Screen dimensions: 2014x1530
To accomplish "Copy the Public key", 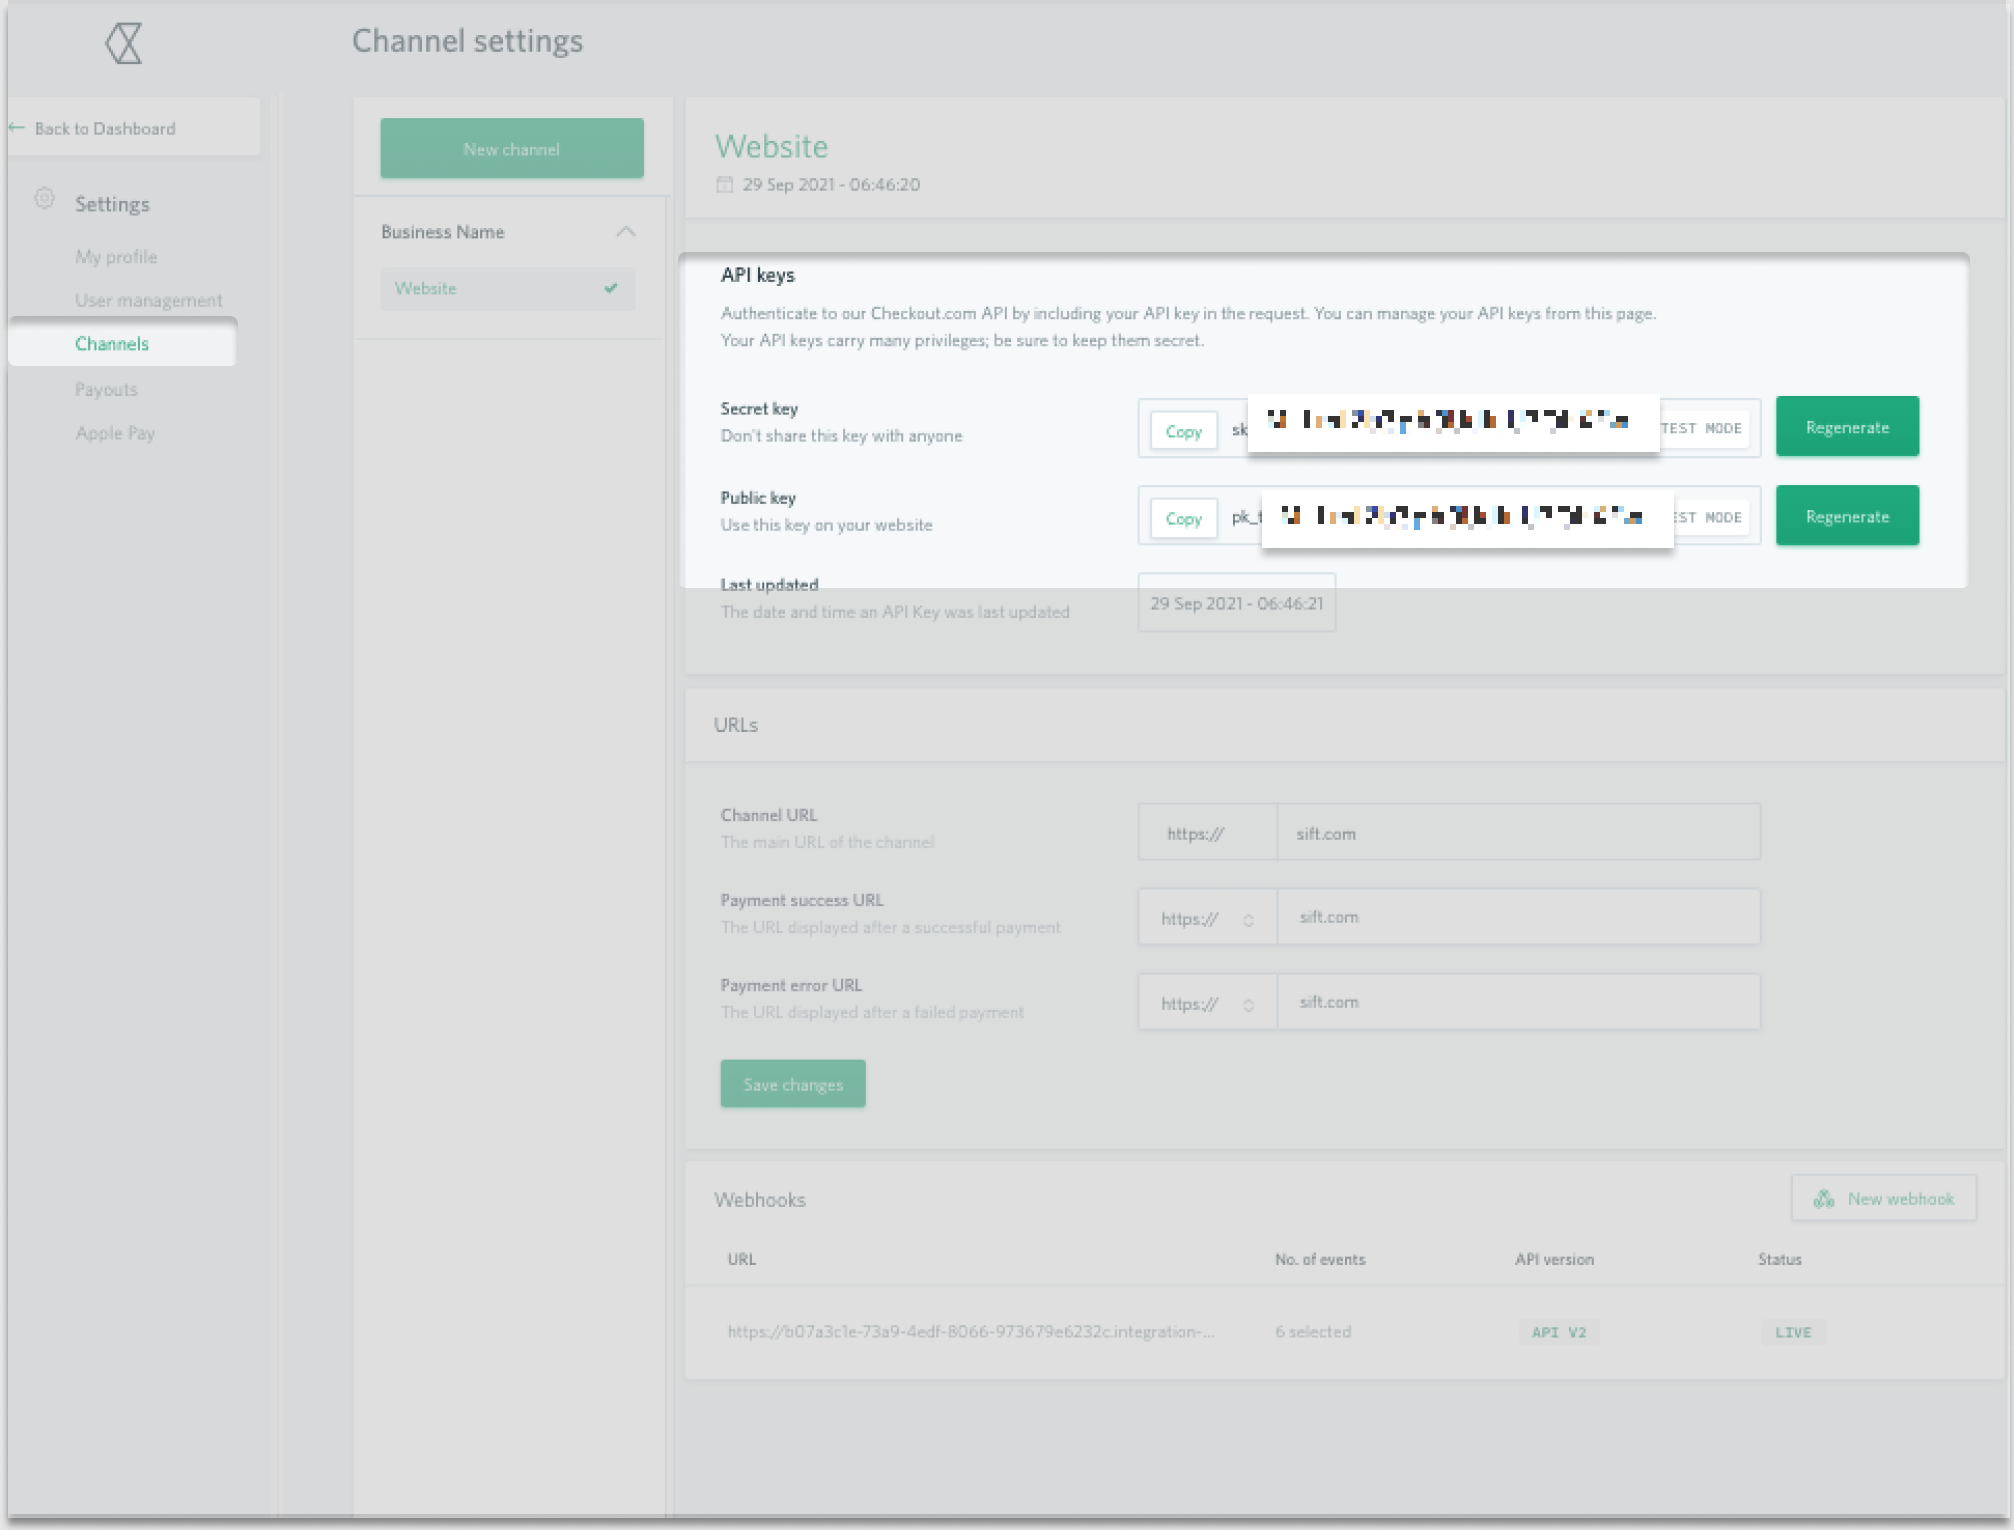I will [x=1183, y=517].
